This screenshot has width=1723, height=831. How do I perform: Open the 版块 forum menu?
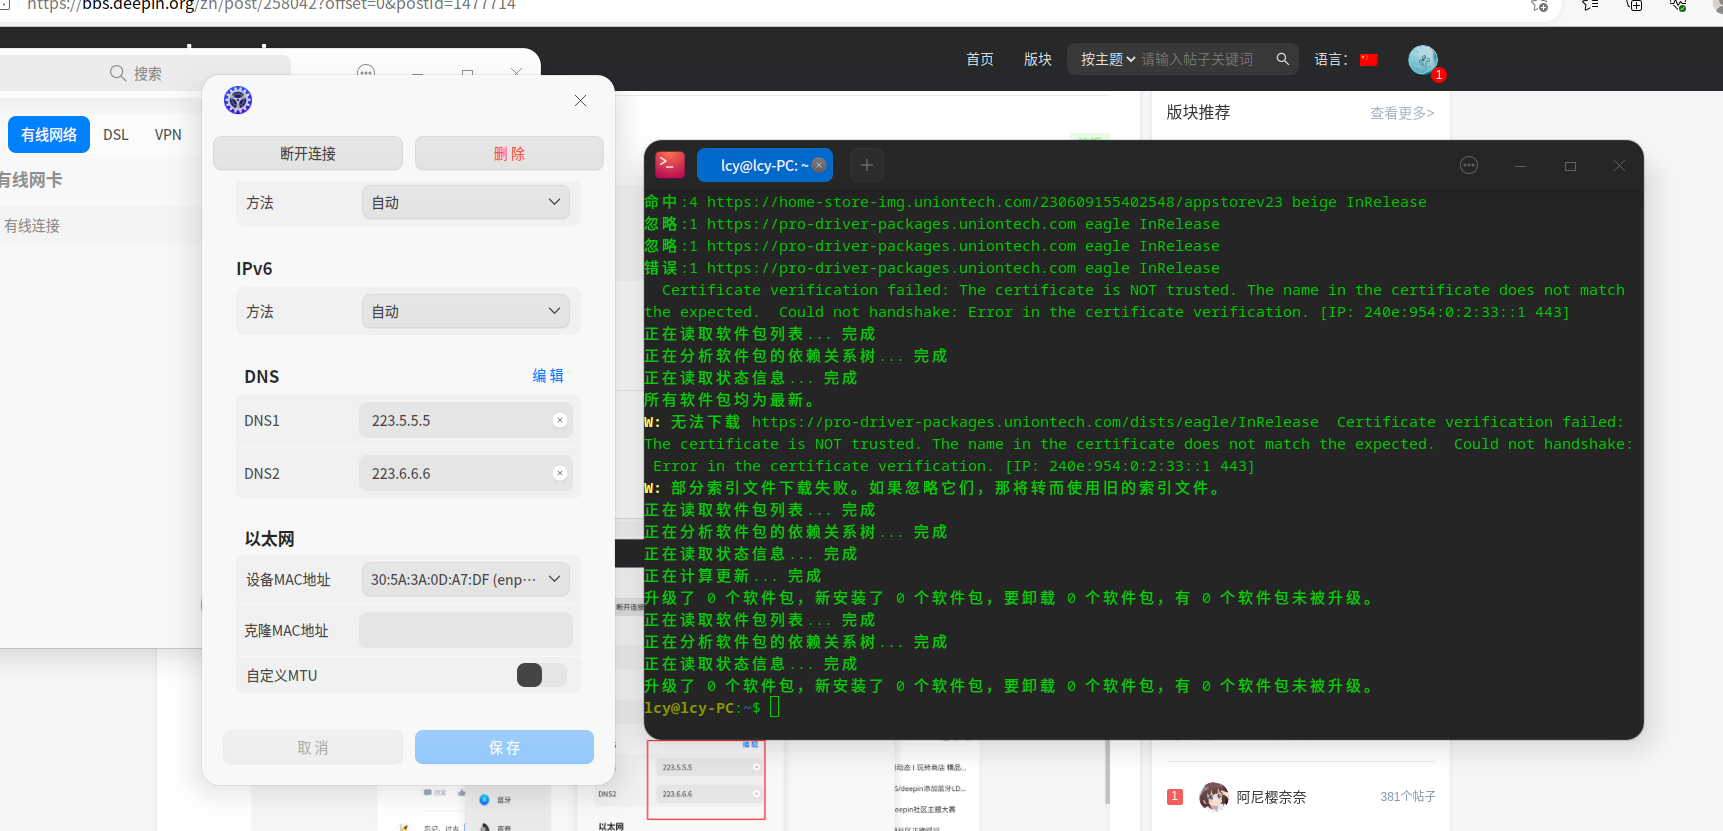[1038, 59]
